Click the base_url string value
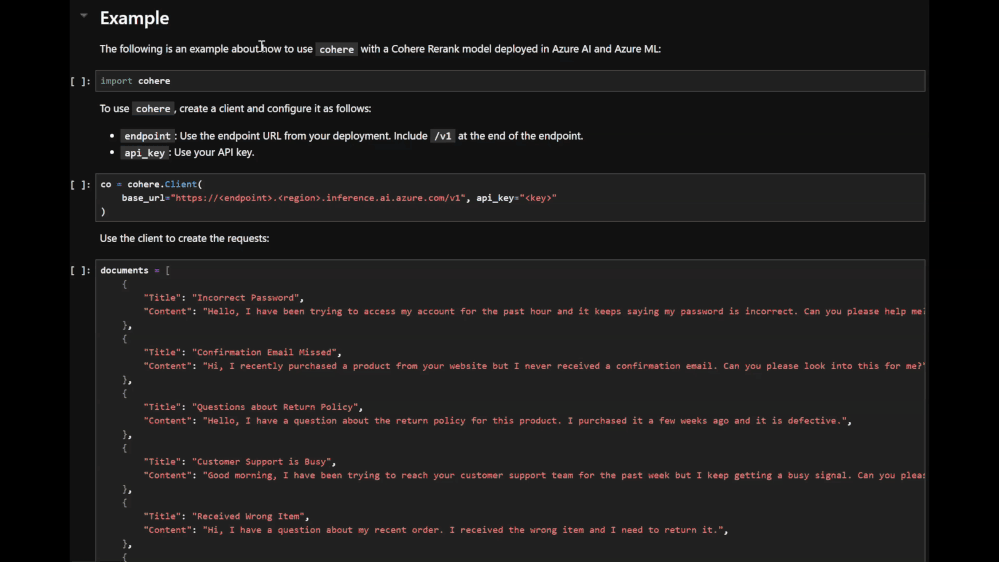 pyautogui.click(x=317, y=198)
